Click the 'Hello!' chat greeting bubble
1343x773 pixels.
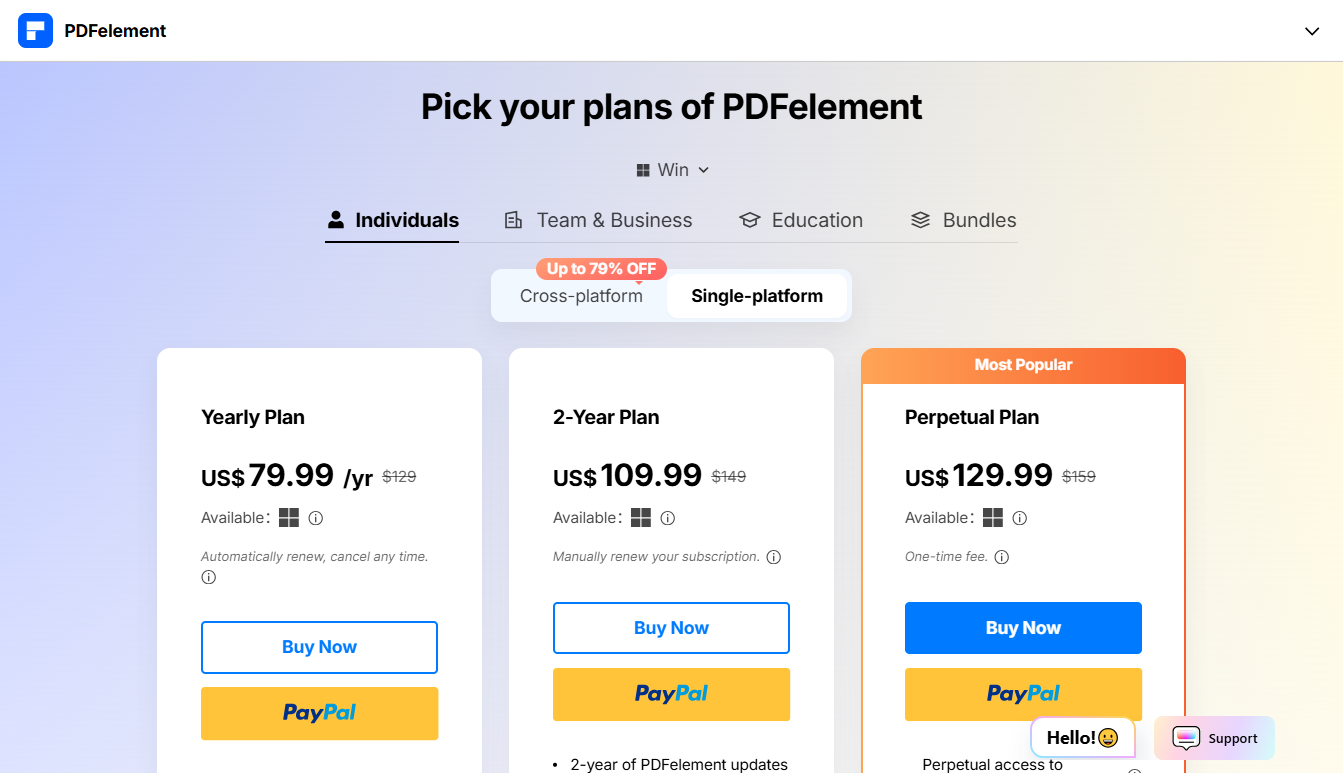pos(1082,737)
